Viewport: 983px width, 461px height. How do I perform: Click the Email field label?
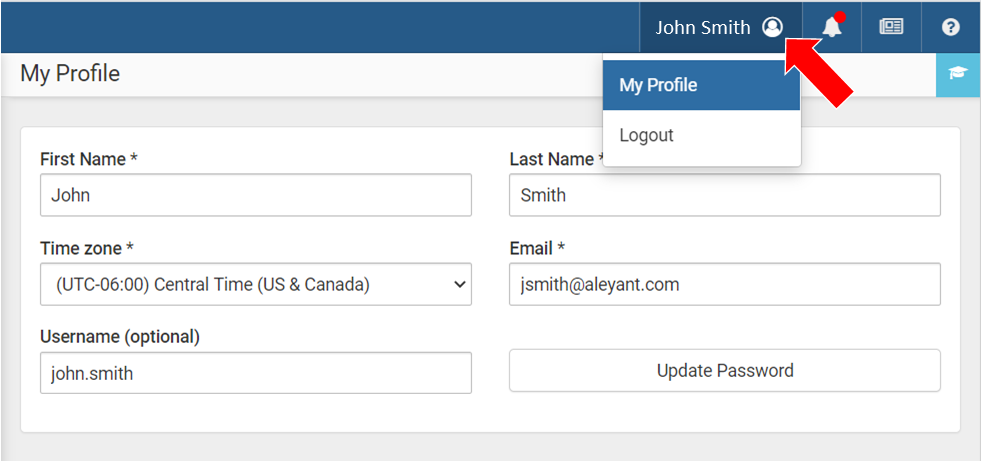click(537, 248)
